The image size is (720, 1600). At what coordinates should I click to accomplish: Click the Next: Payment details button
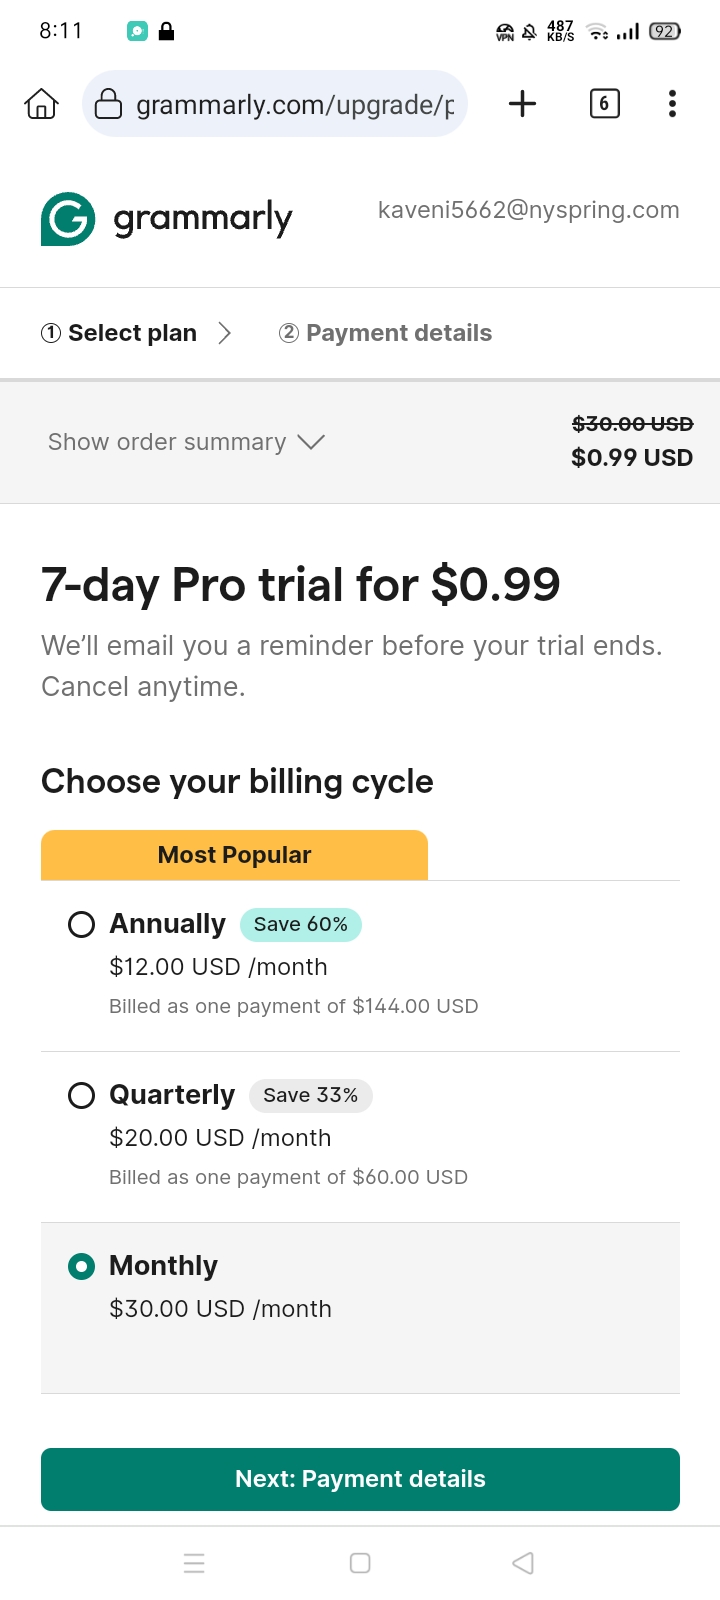coord(360,1479)
